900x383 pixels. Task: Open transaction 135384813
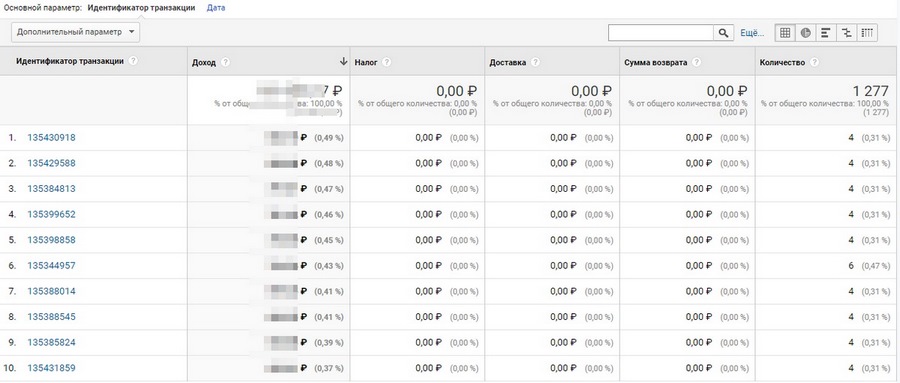click(x=51, y=189)
